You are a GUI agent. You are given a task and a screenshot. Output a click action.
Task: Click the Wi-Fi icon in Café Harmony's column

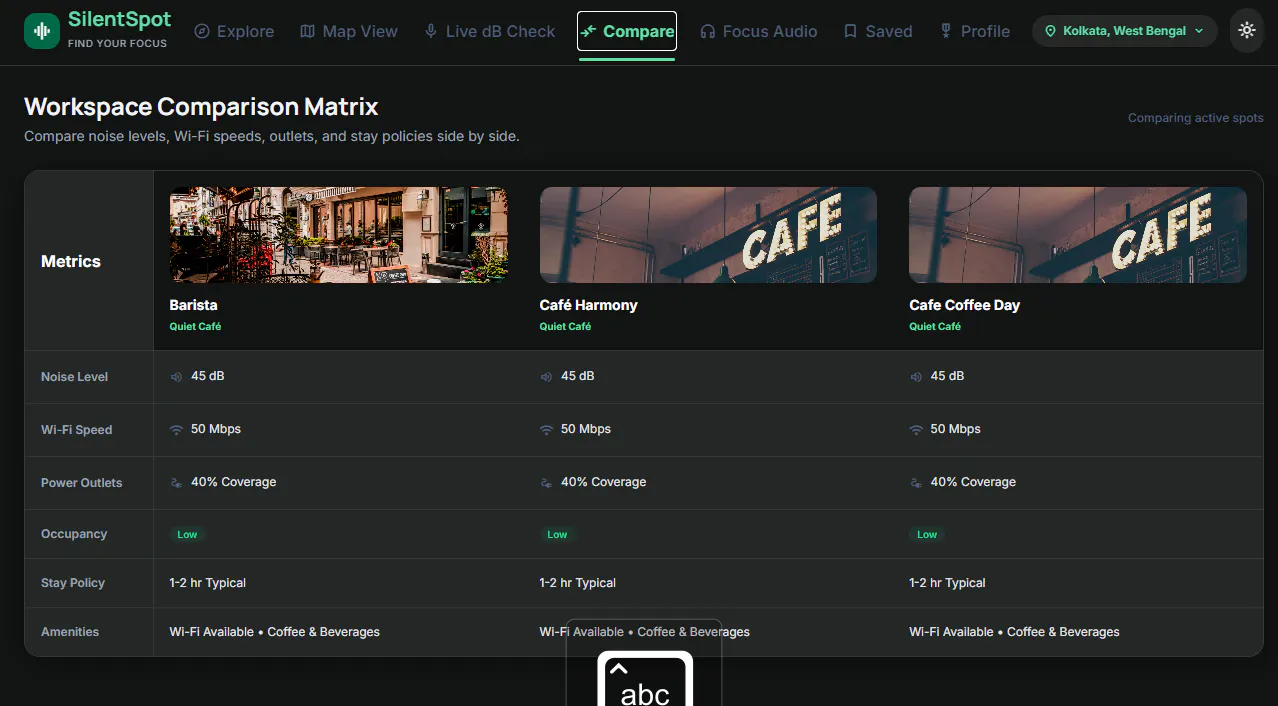click(x=546, y=430)
